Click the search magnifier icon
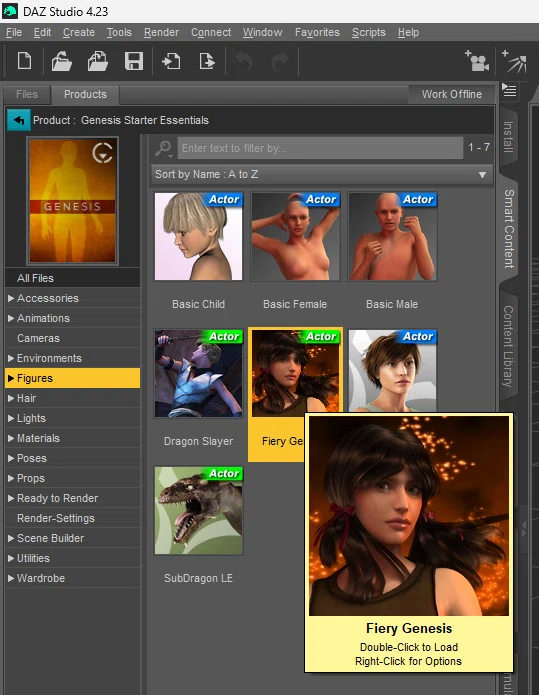 [164, 148]
